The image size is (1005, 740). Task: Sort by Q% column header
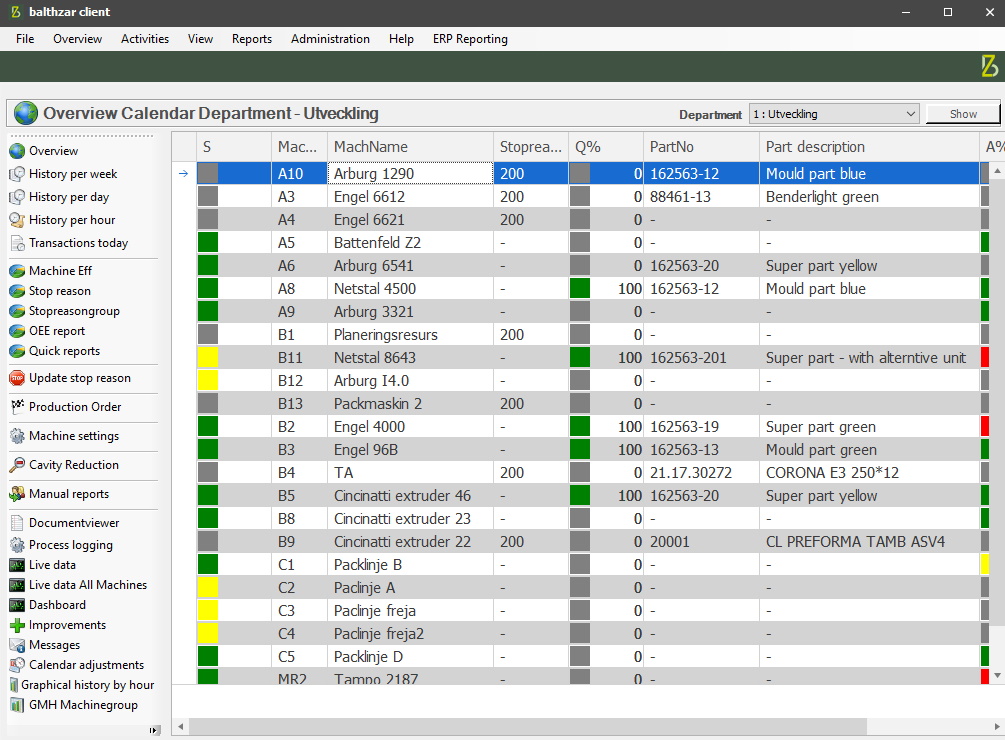tap(606, 147)
